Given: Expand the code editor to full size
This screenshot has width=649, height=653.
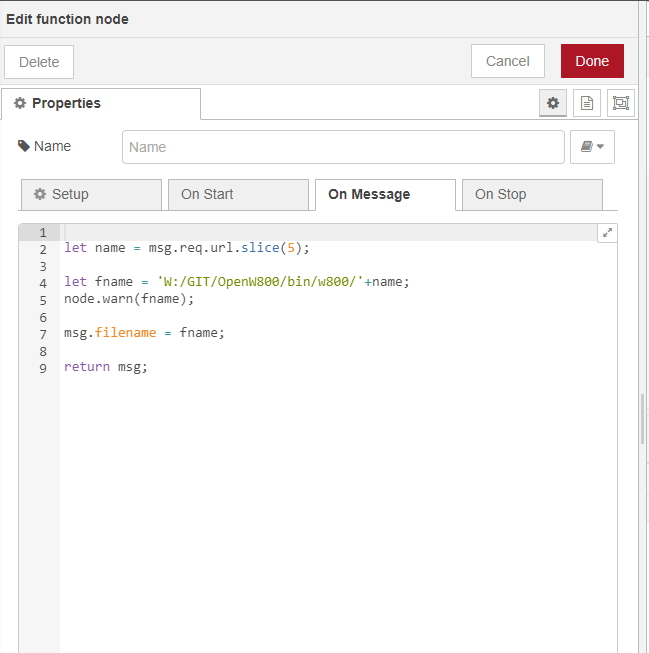Looking at the screenshot, I should pos(606,233).
